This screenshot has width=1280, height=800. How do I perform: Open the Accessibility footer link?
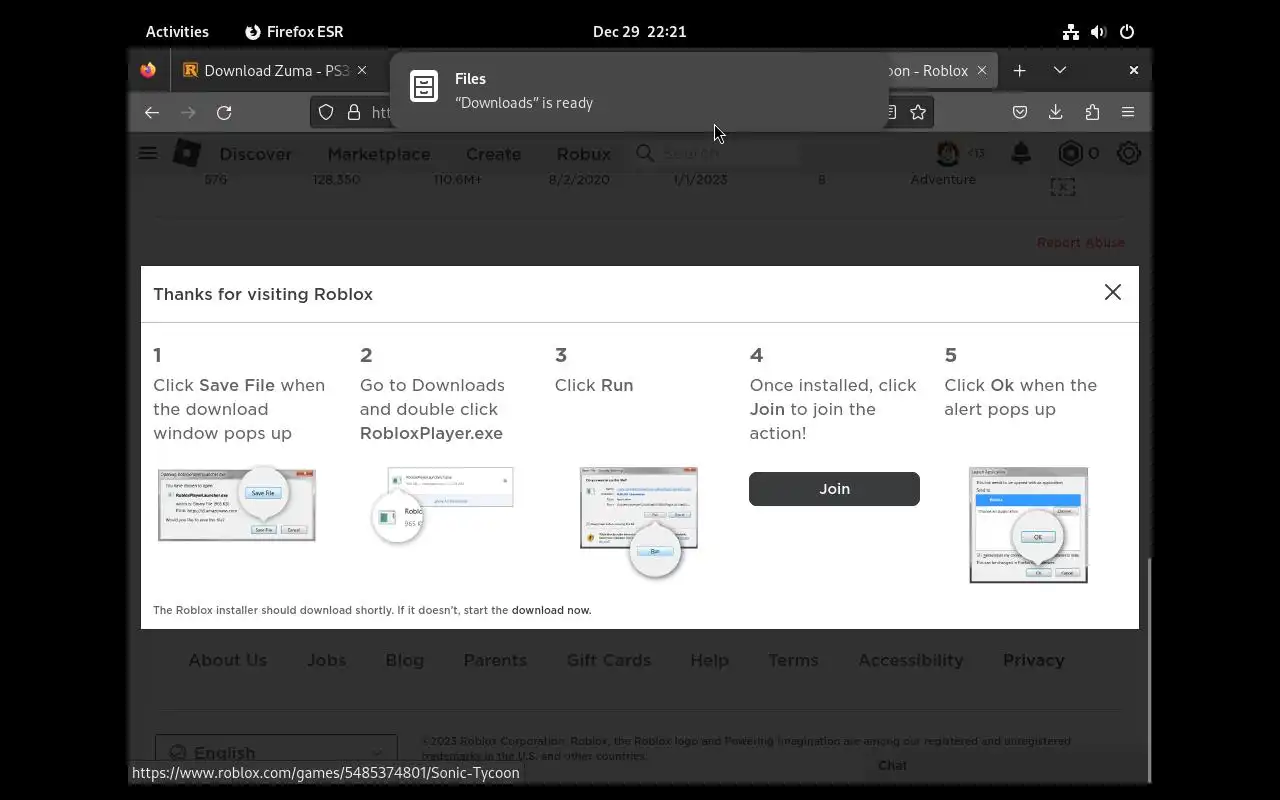point(911,660)
